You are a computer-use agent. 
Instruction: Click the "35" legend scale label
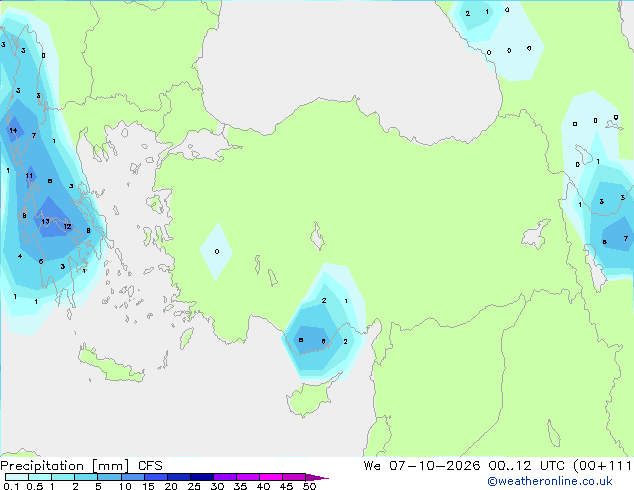[240, 486]
